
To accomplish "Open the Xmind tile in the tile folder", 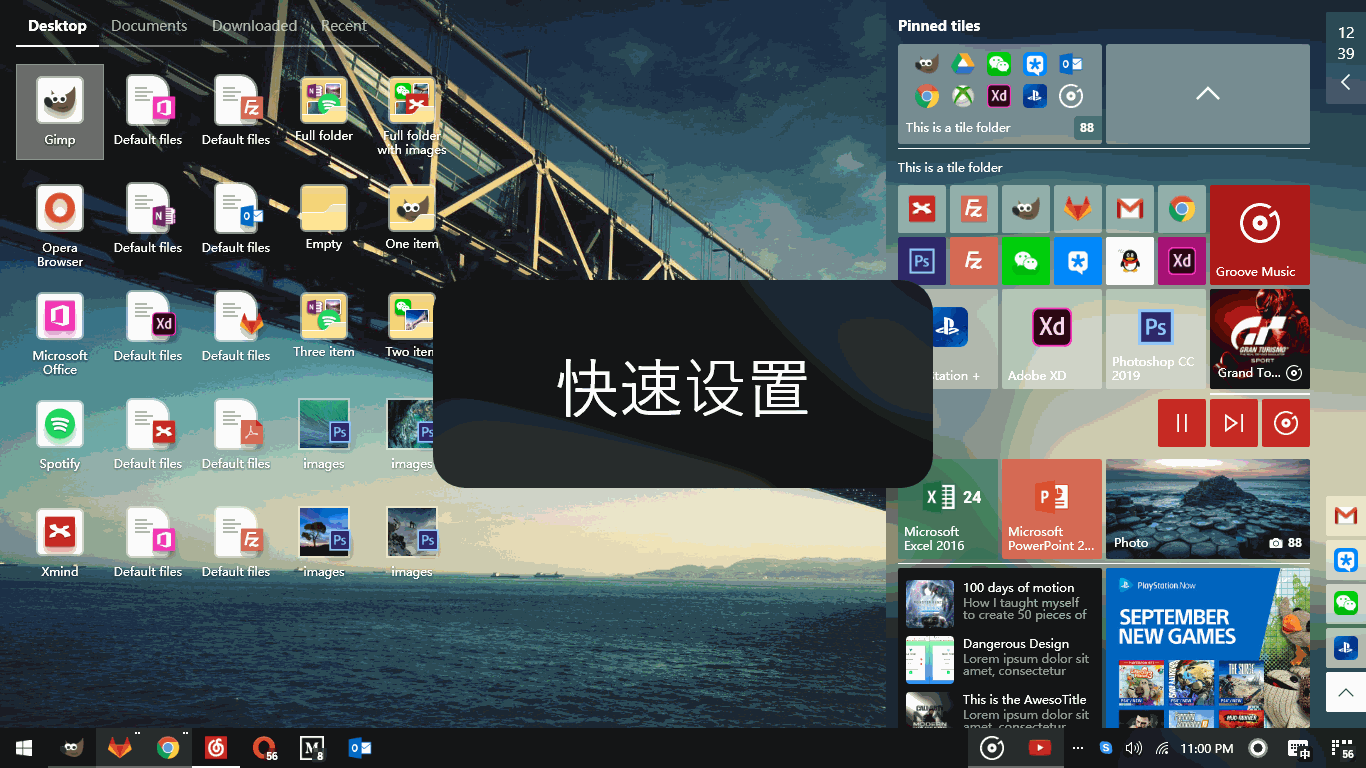I will pyautogui.click(x=922, y=209).
